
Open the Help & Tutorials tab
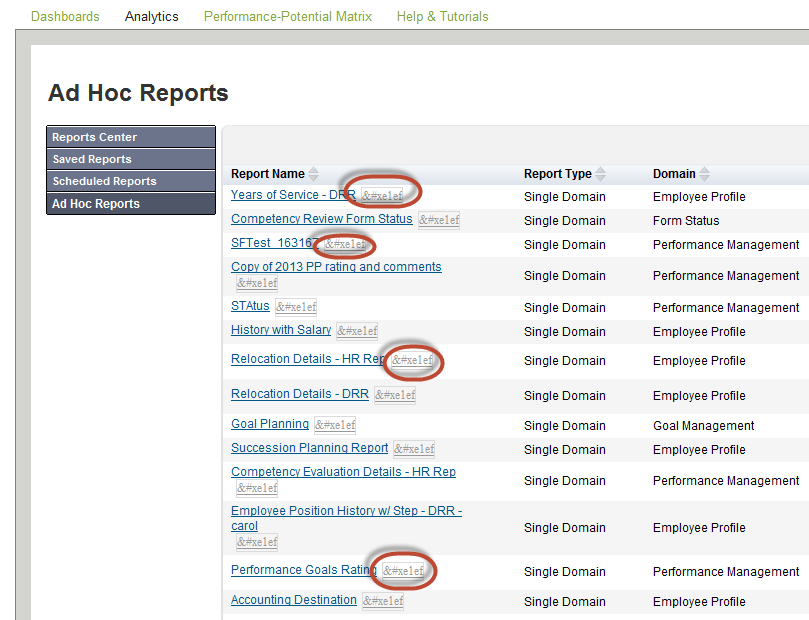[x=443, y=17]
